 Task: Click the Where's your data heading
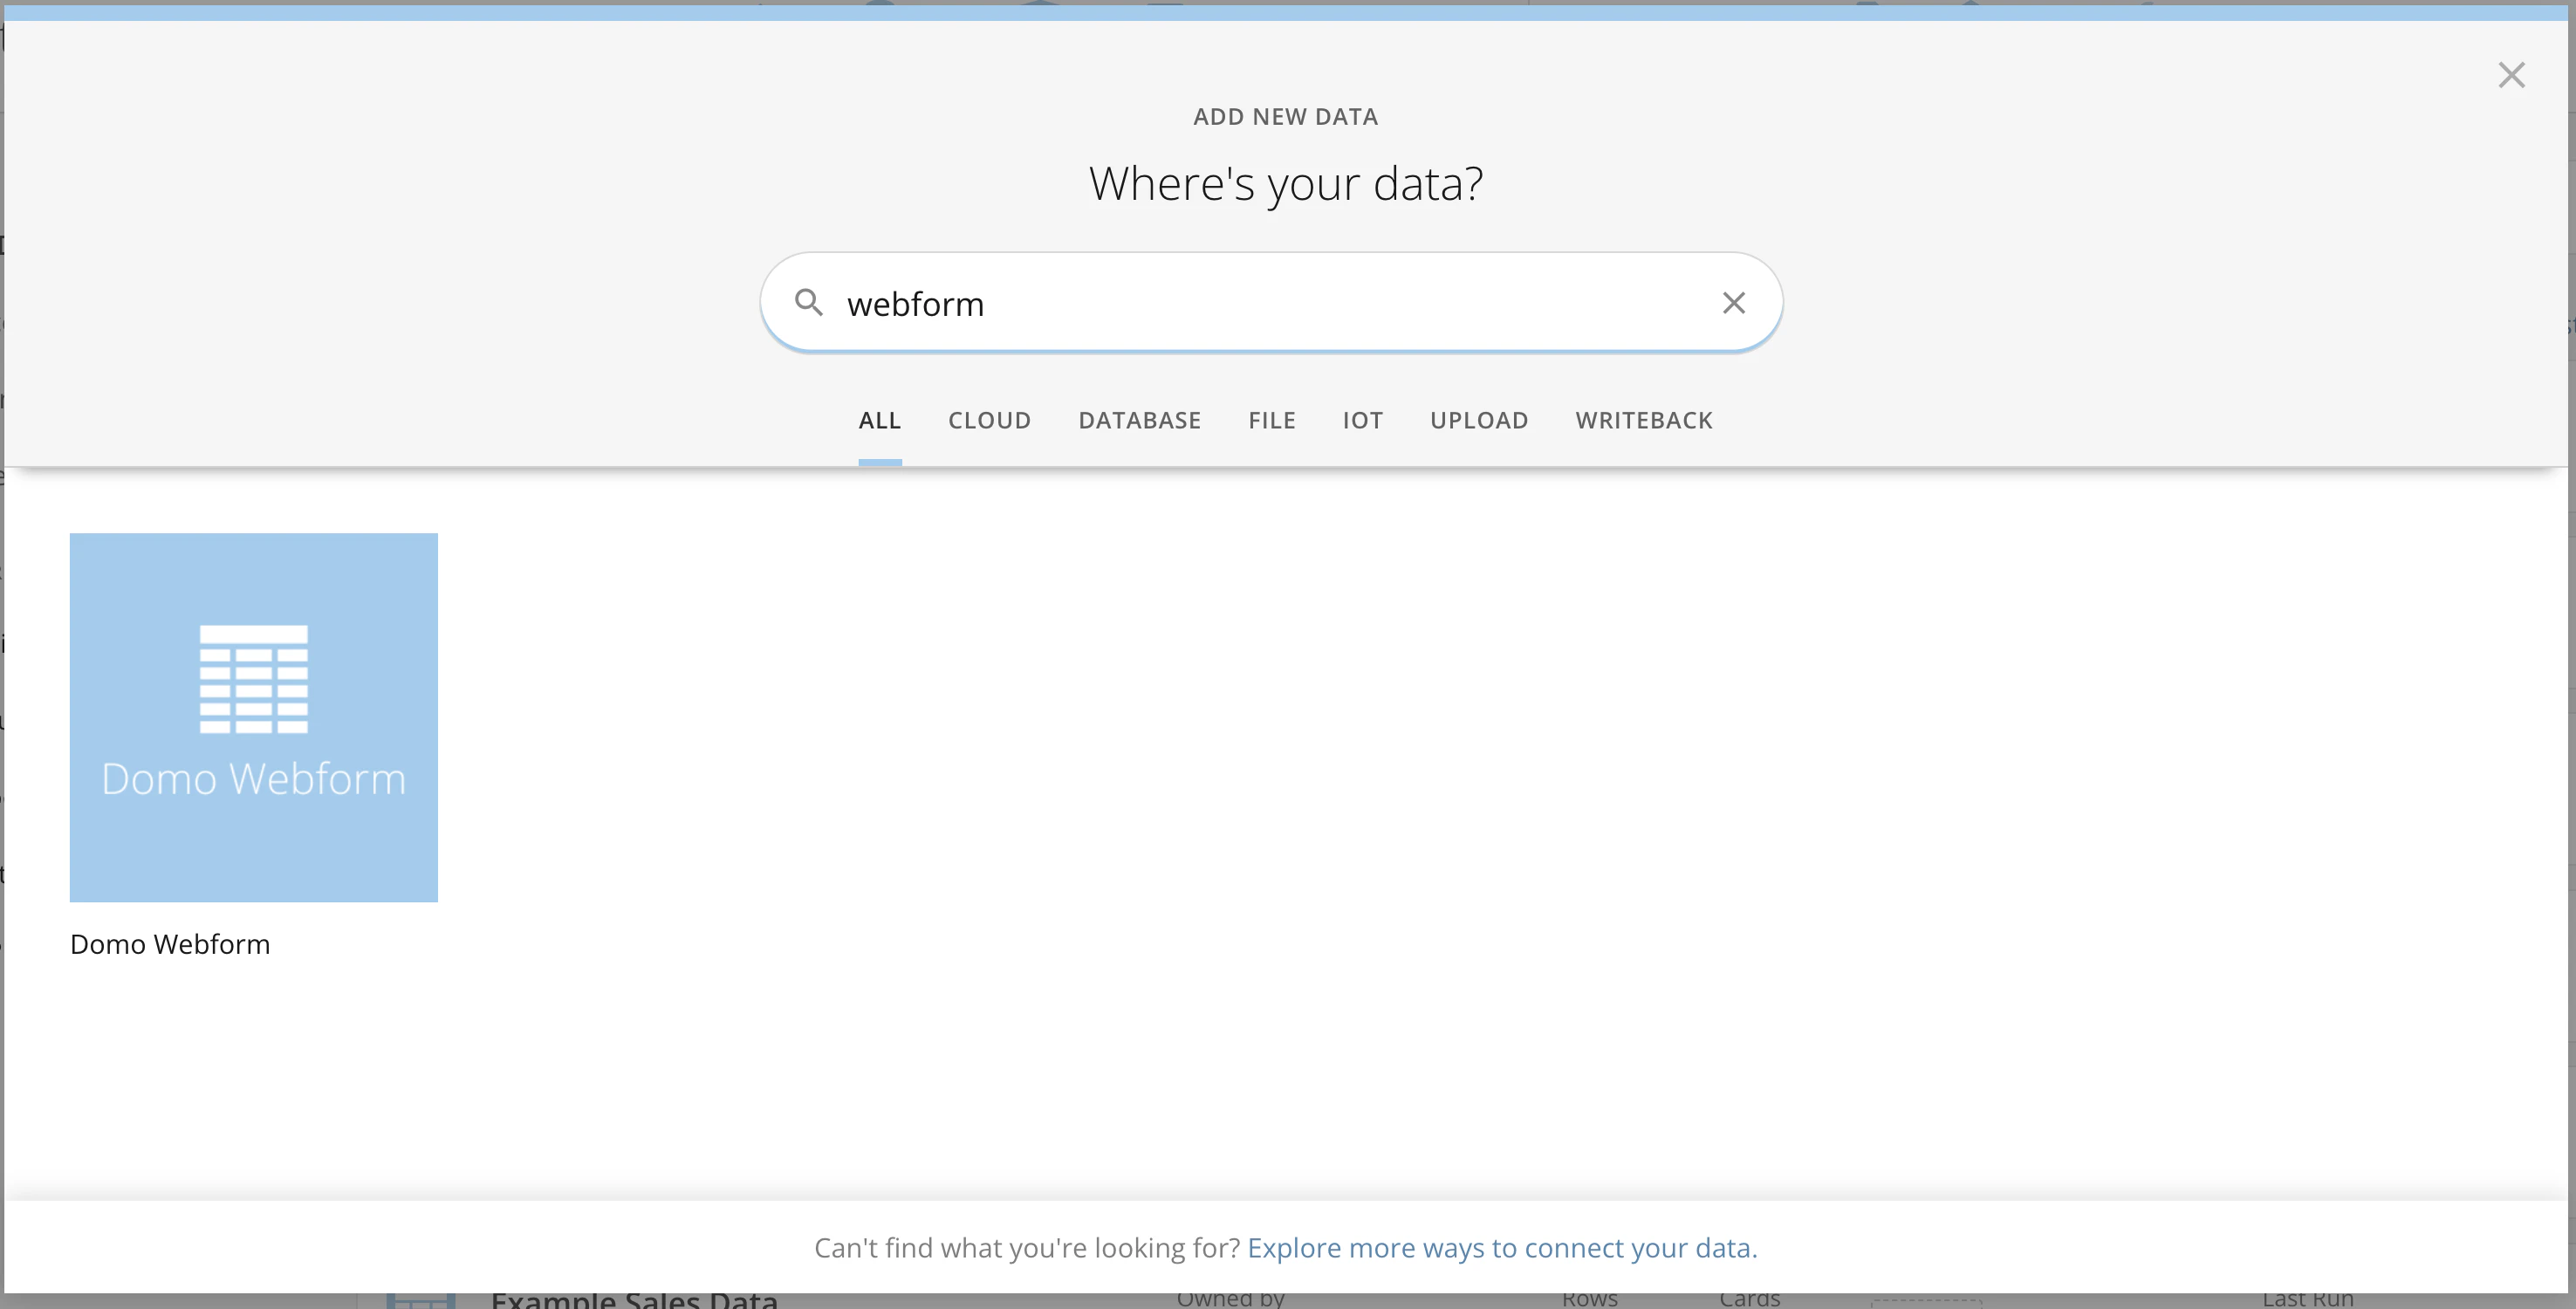1285,184
